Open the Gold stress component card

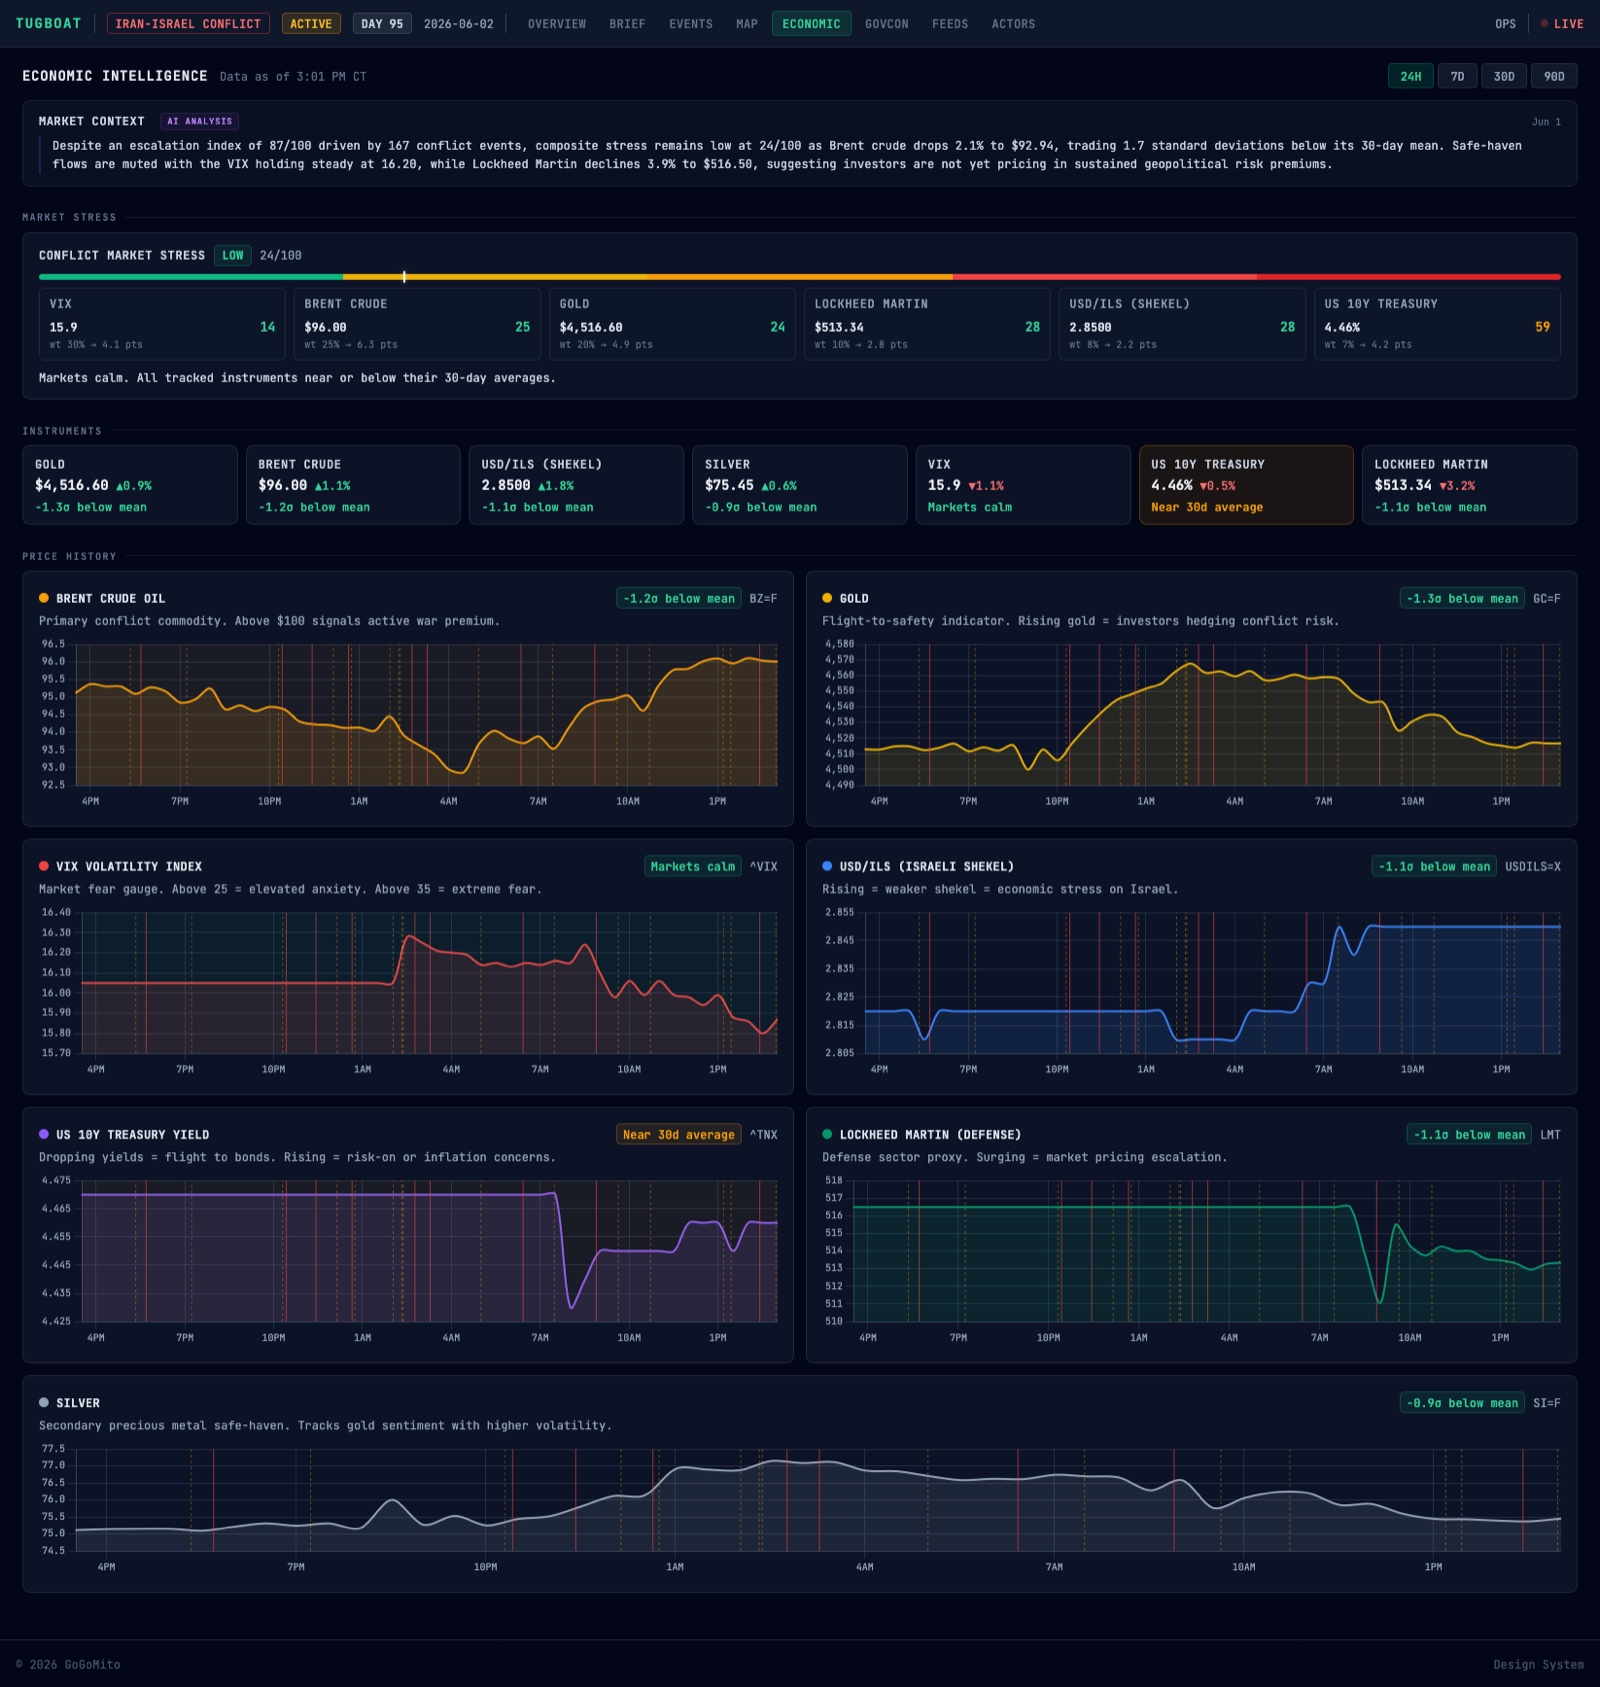click(672, 324)
